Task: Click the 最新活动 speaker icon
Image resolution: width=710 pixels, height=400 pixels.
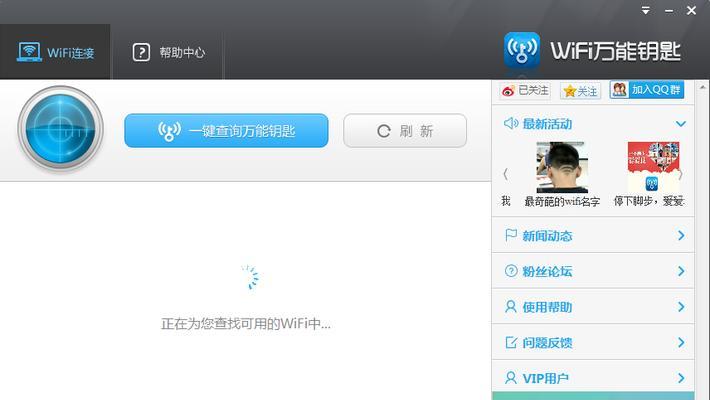Action: [x=511, y=123]
